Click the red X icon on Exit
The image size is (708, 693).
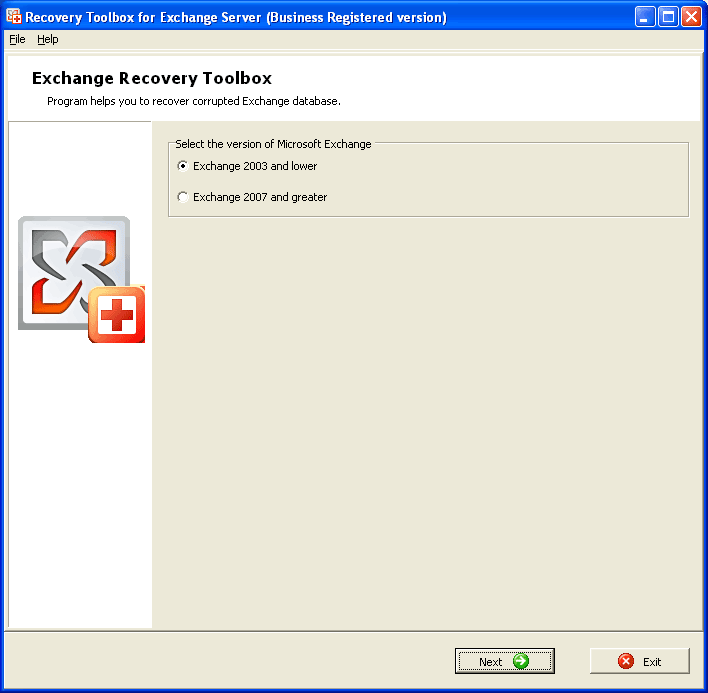[626, 661]
